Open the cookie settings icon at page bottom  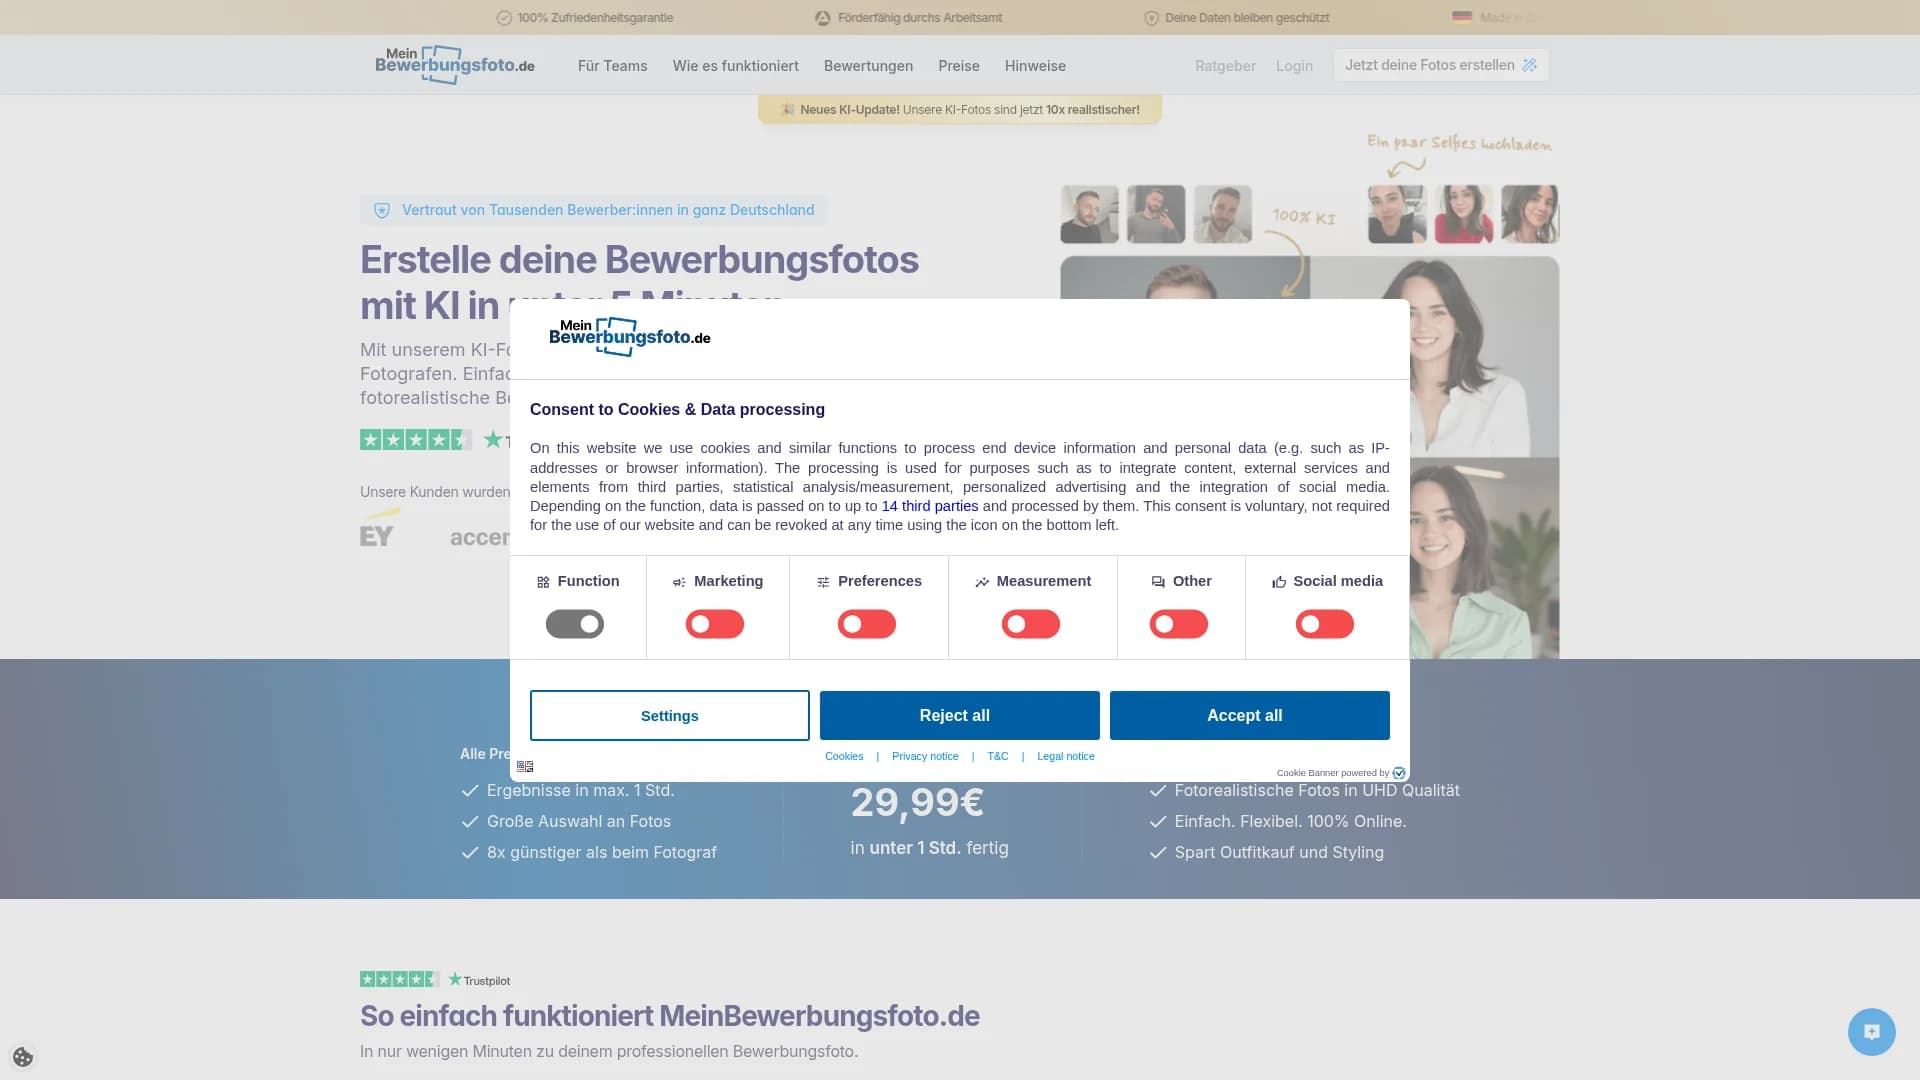[x=23, y=1057]
